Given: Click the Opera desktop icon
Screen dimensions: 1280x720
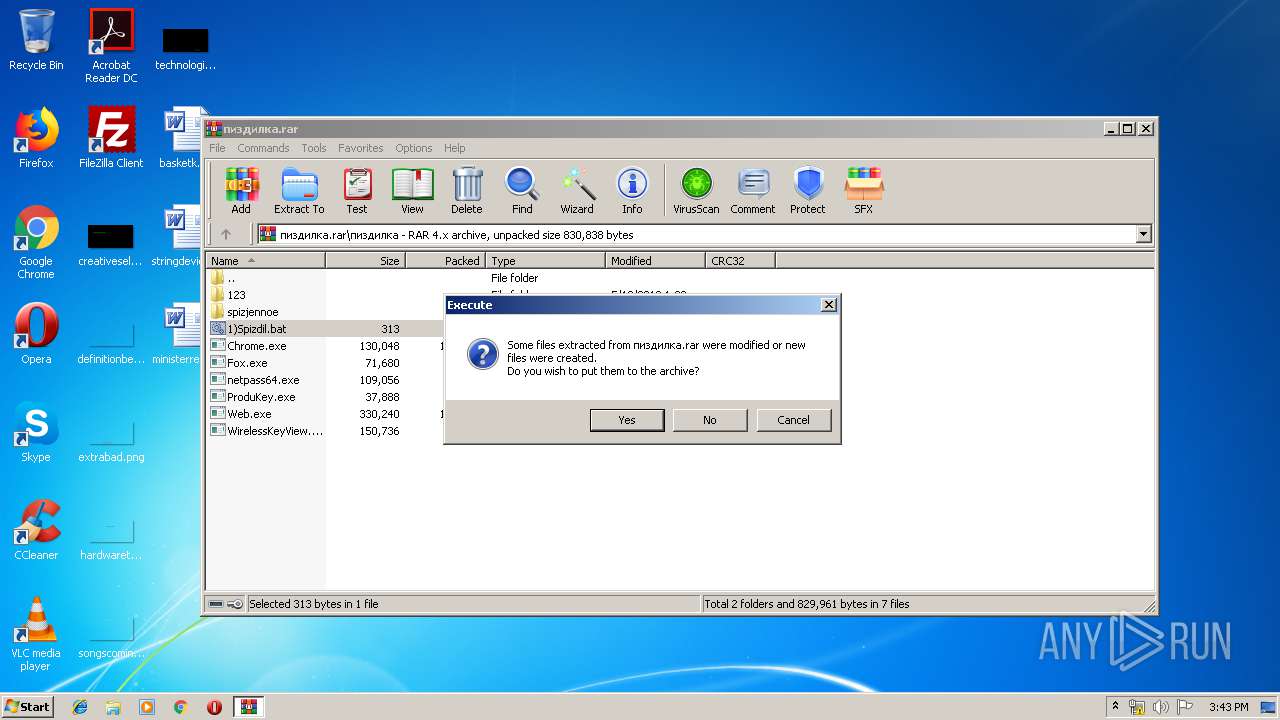Looking at the screenshot, I should coord(36,334).
